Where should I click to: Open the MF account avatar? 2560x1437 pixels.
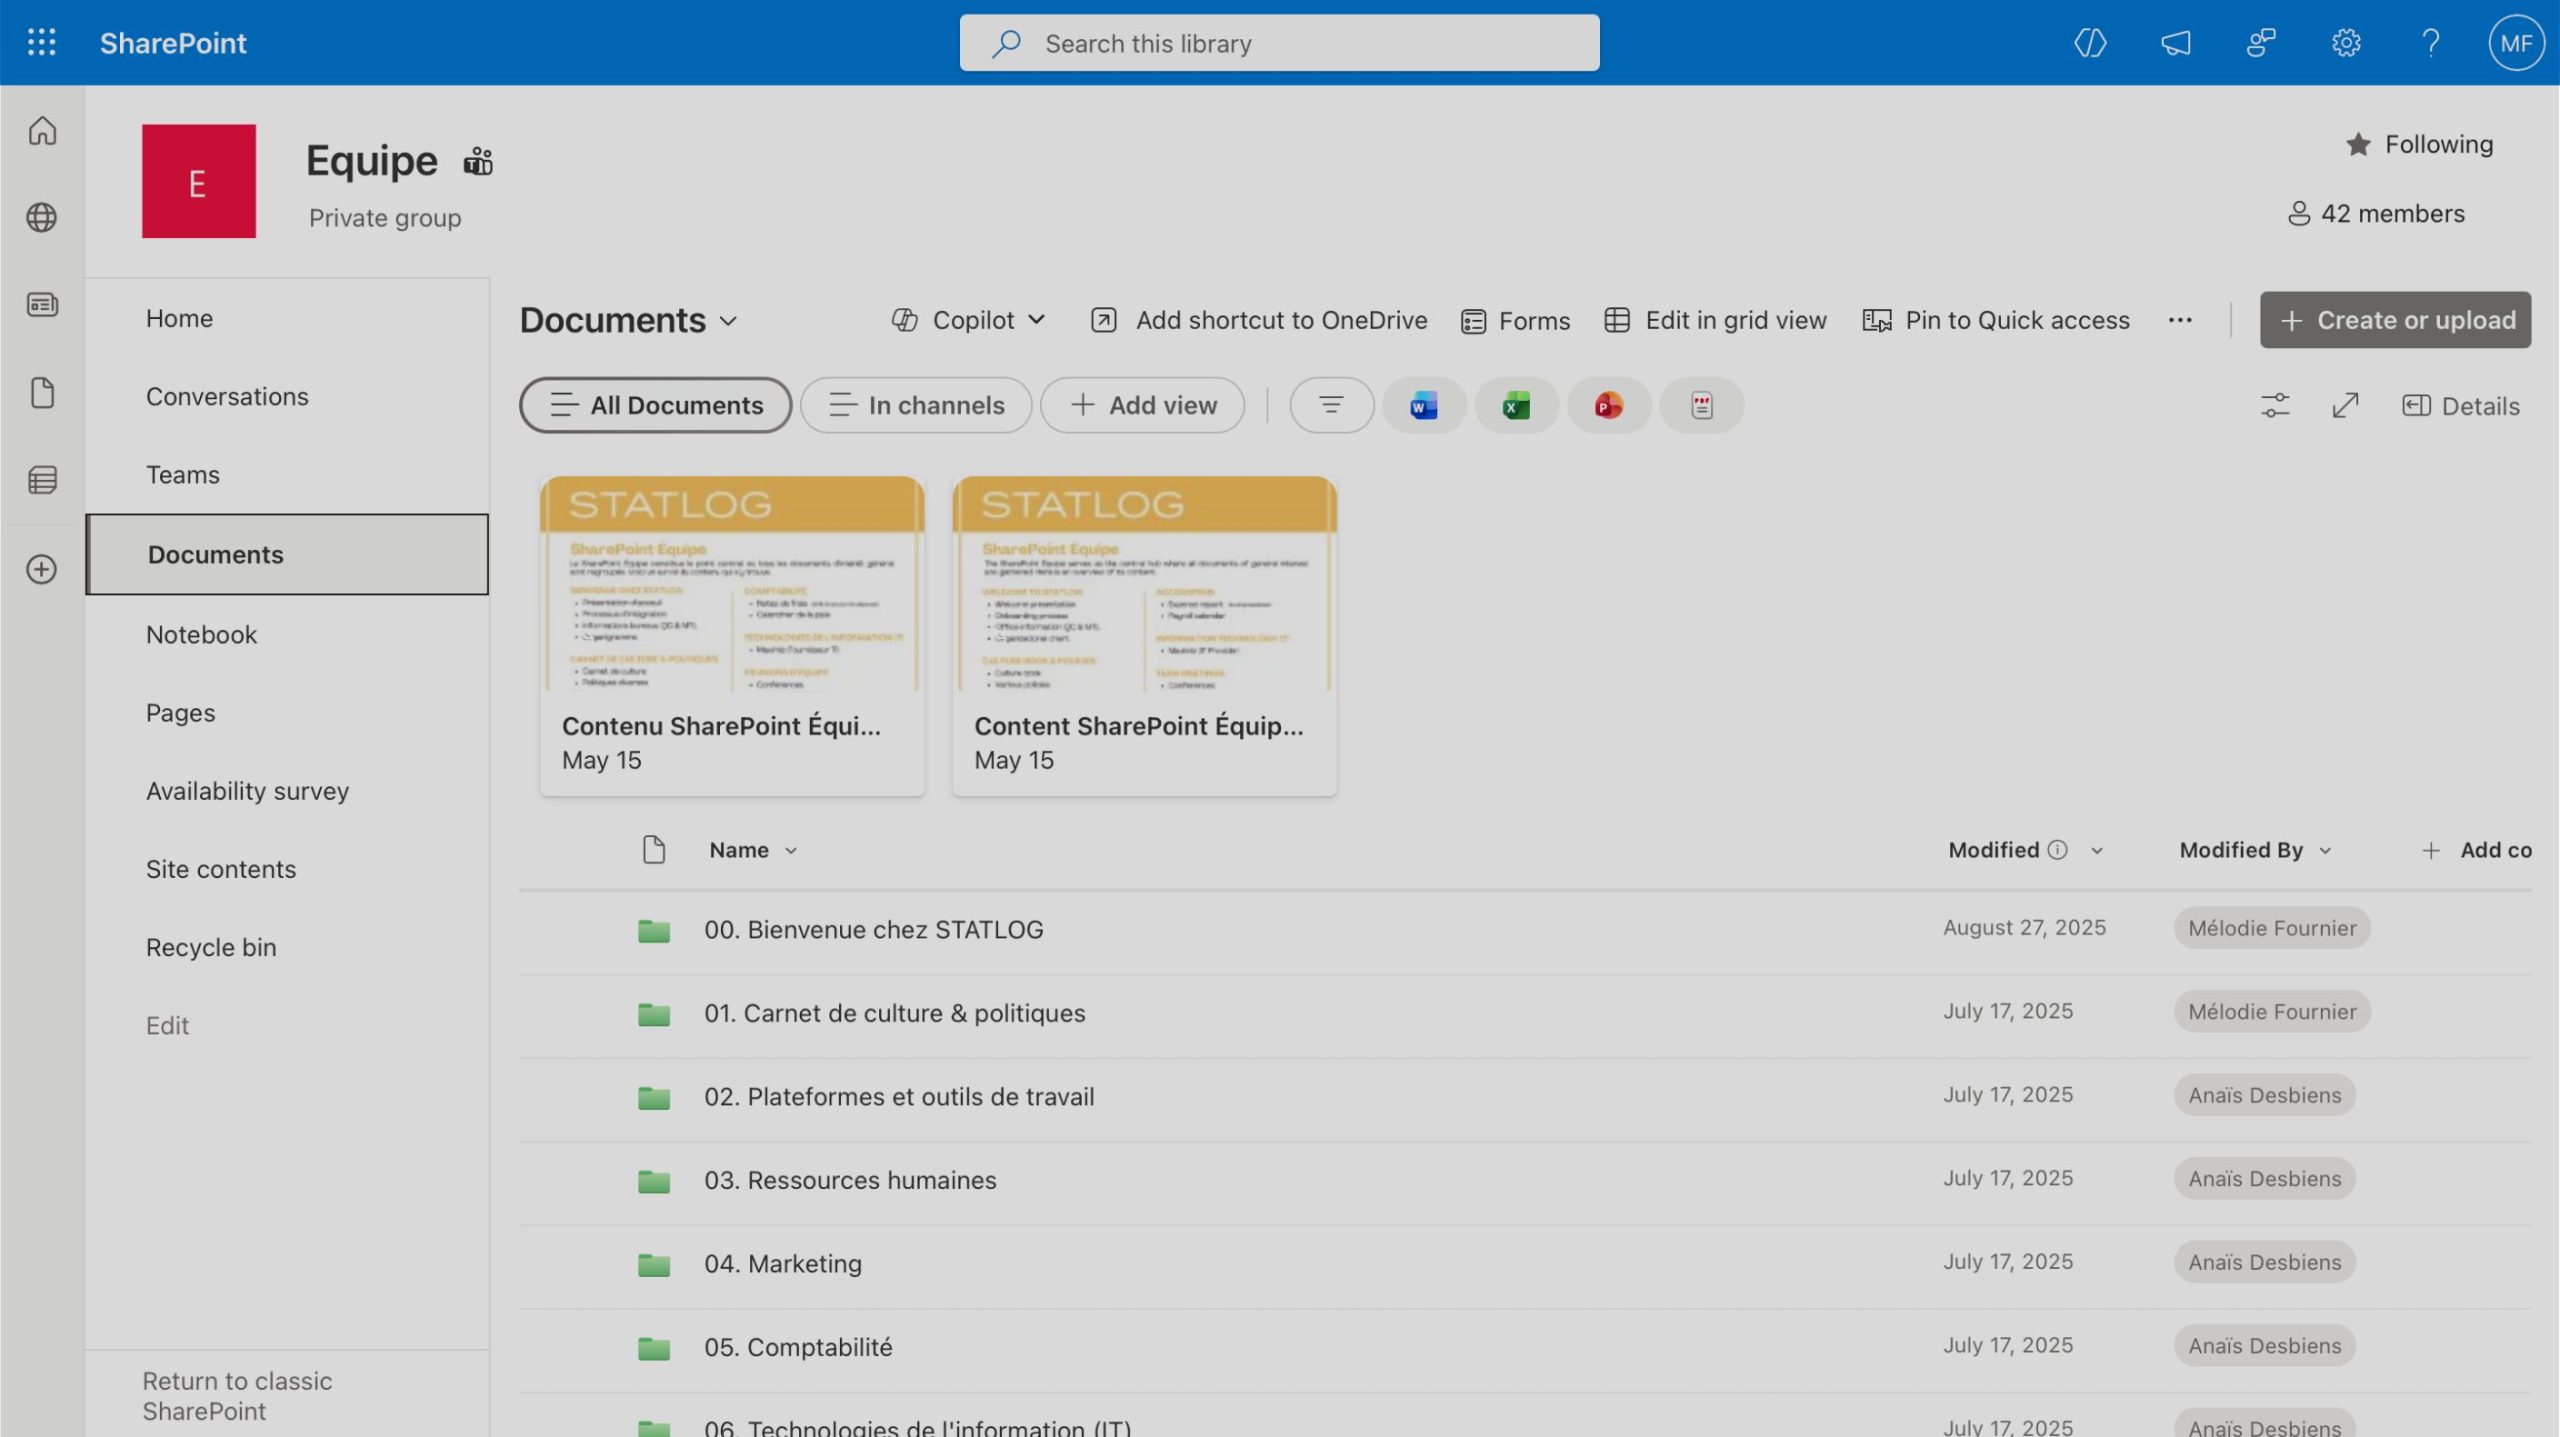tap(2516, 43)
